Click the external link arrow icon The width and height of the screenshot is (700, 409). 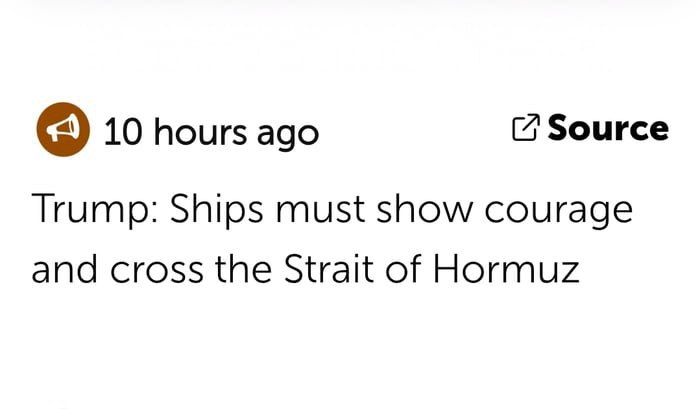pyautogui.click(x=526, y=129)
